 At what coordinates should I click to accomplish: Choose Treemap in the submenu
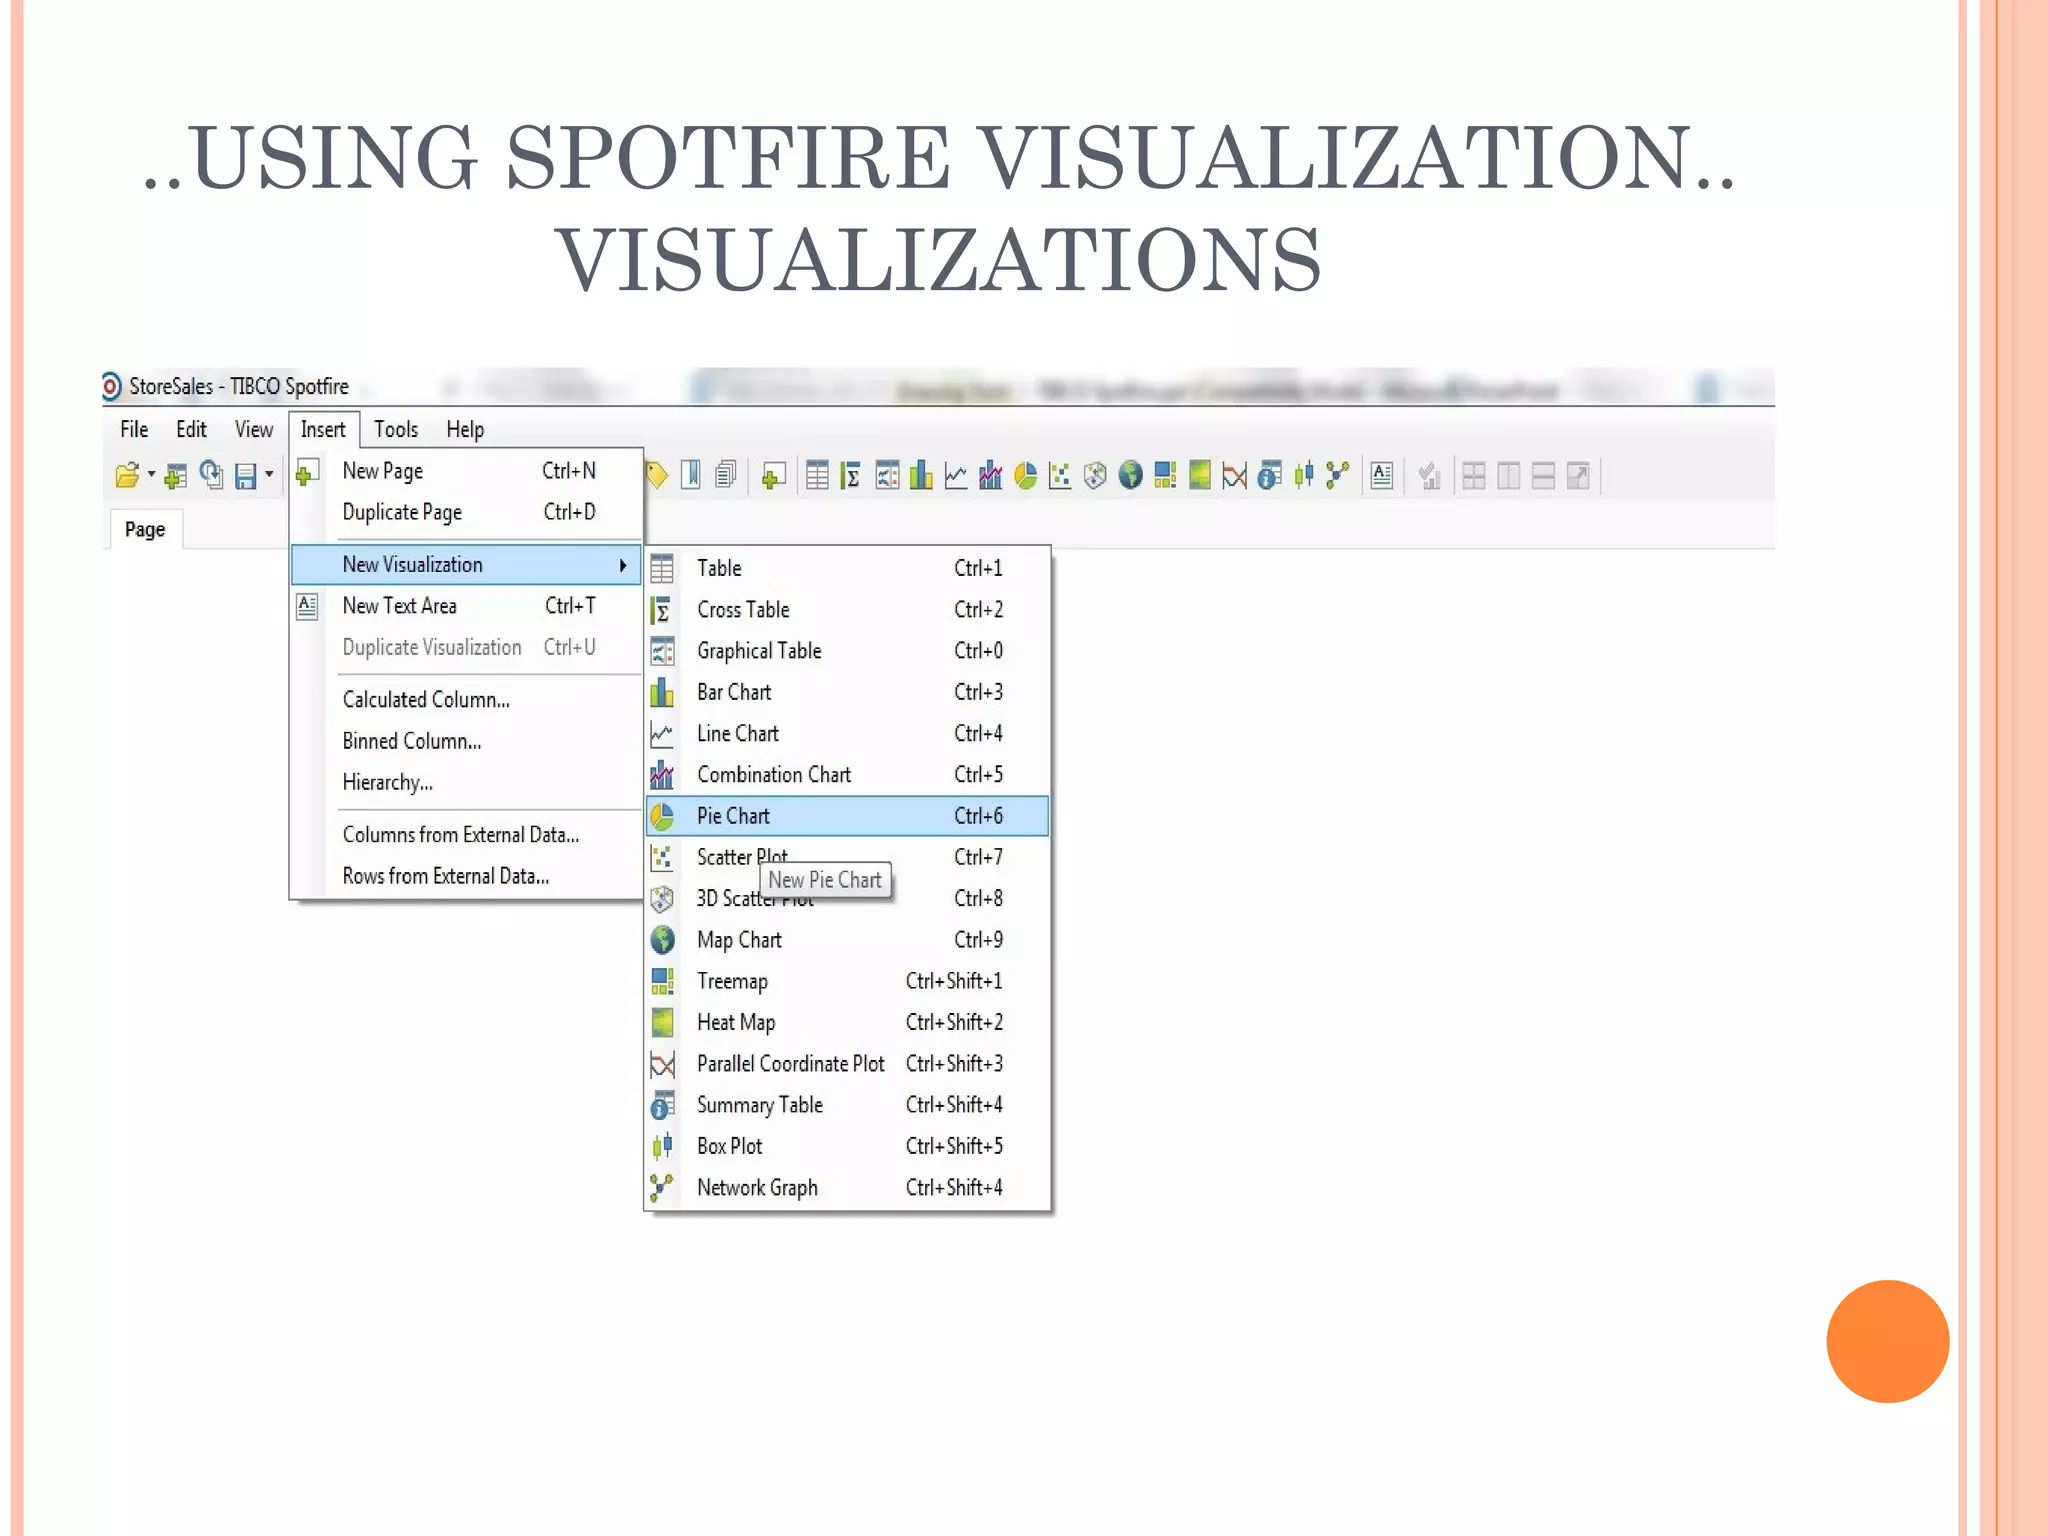[848, 981]
